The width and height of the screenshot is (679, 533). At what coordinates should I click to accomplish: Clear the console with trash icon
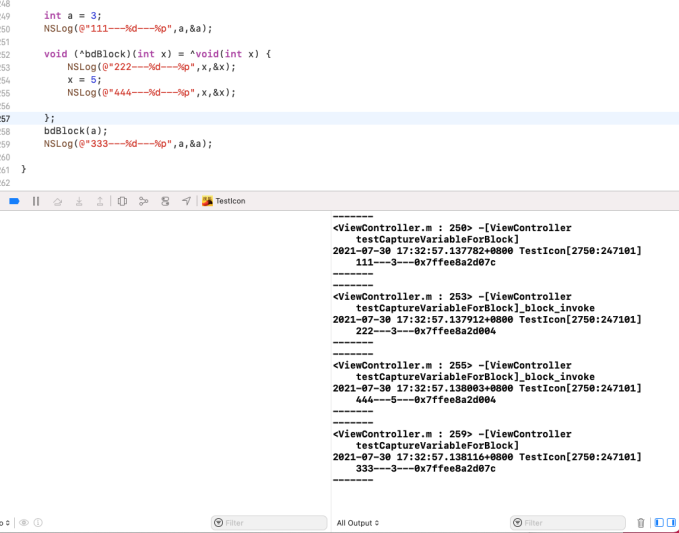[x=641, y=523]
